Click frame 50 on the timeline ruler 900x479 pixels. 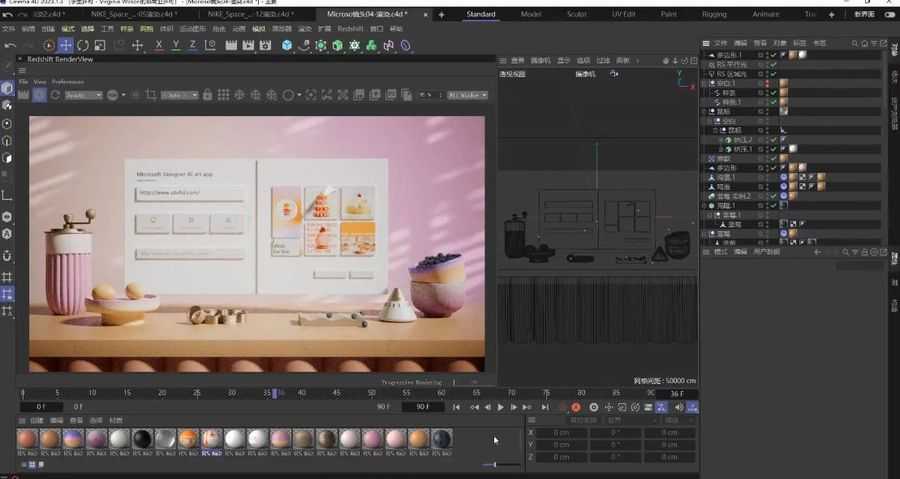coord(371,394)
